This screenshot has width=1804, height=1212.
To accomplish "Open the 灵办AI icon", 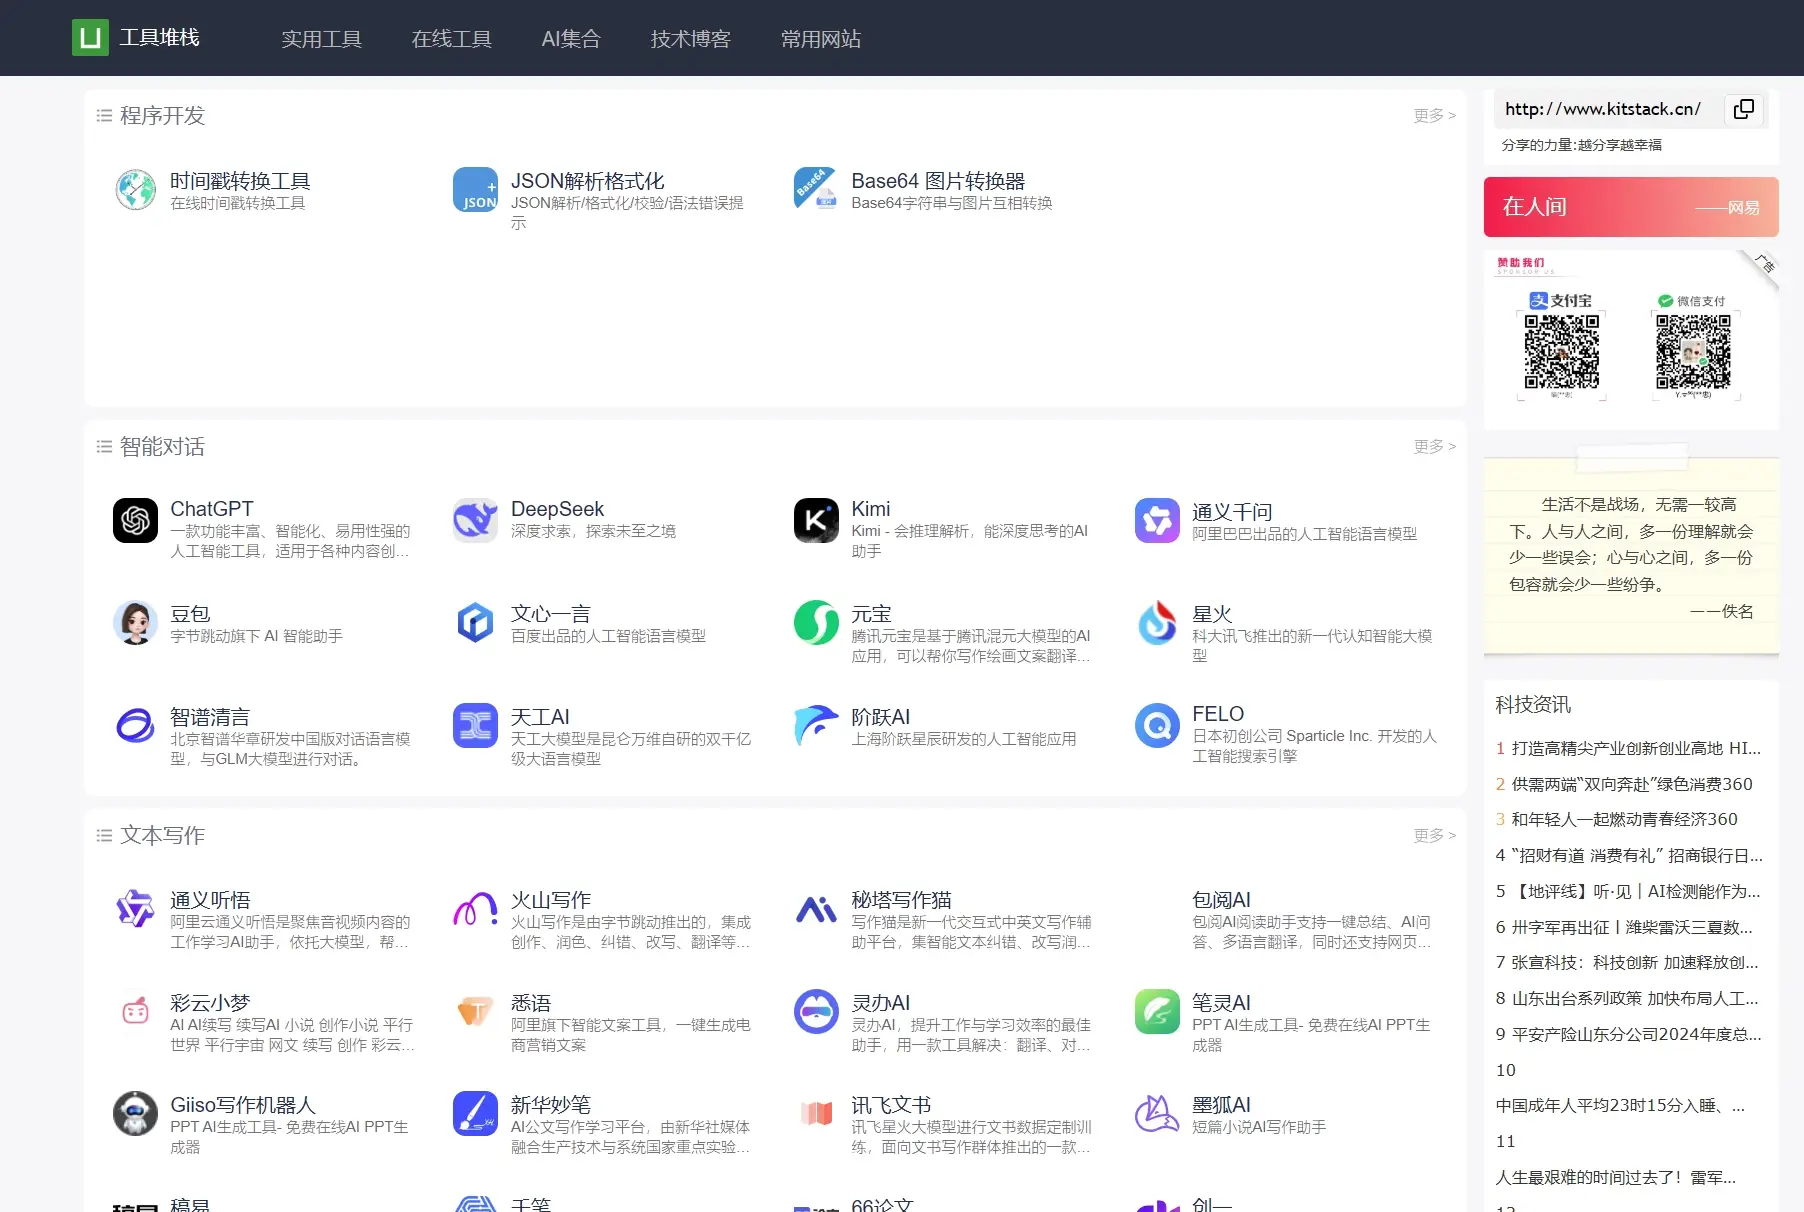I will pos(816,1011).
